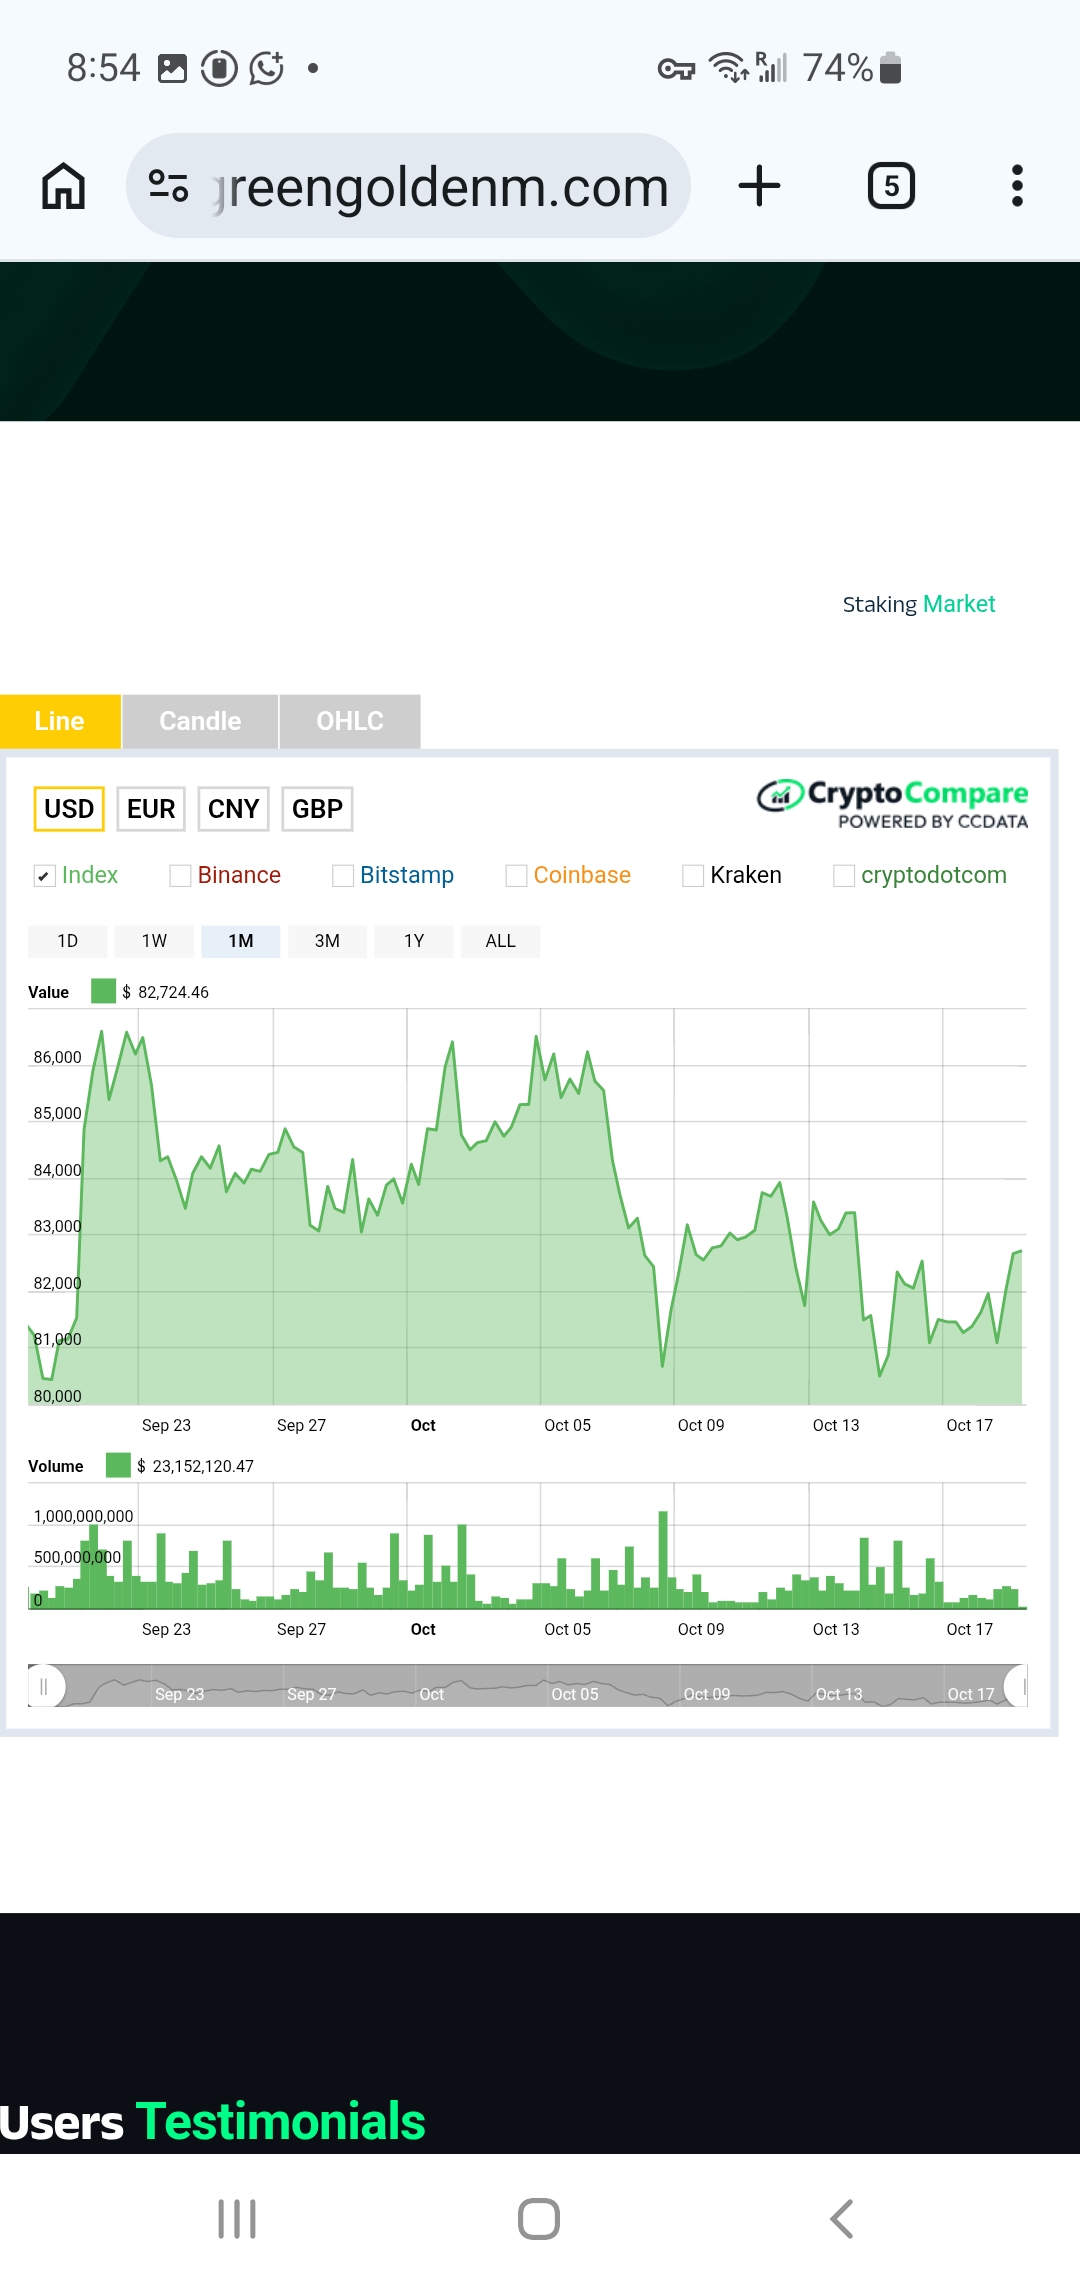Tap the Staking Market heading
This screenshot has width=1080, height=2280.
(919, 604)
